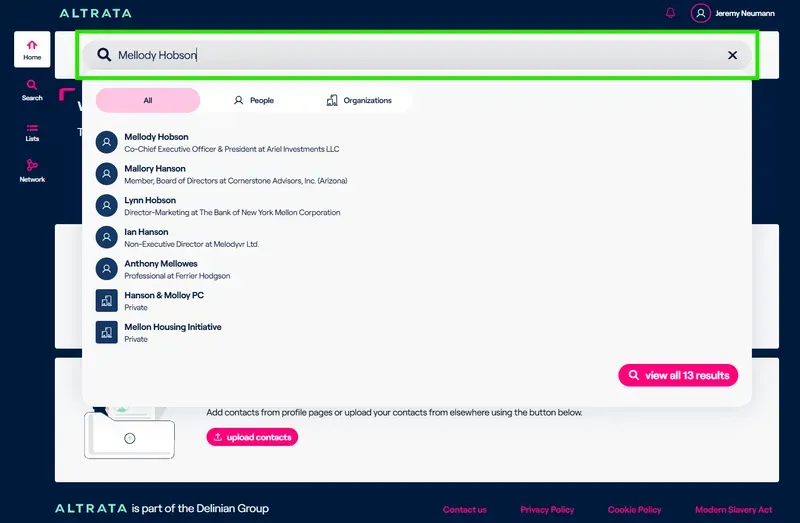Click Lynn Hobson's profile avatar icon
The image size is (800, 523).
pyautogui.click(x=107, y=206)
